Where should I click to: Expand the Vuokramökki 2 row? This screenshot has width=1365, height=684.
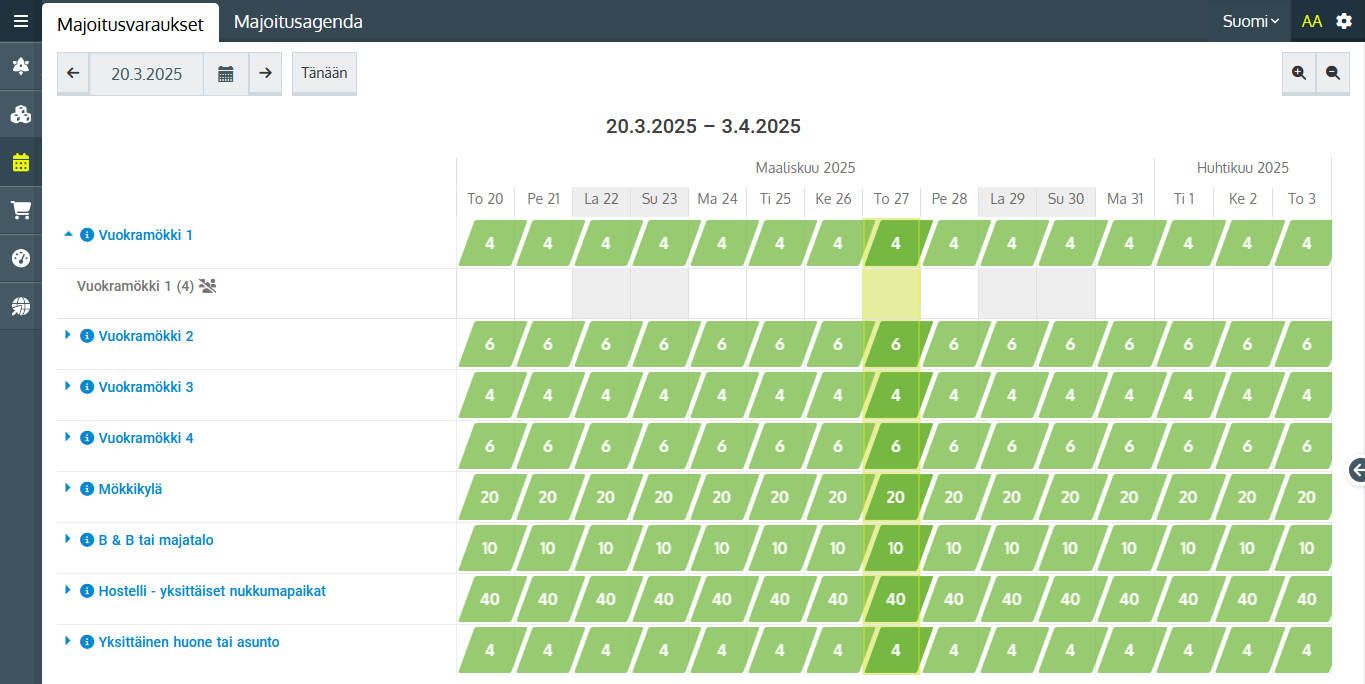[68, 335]
